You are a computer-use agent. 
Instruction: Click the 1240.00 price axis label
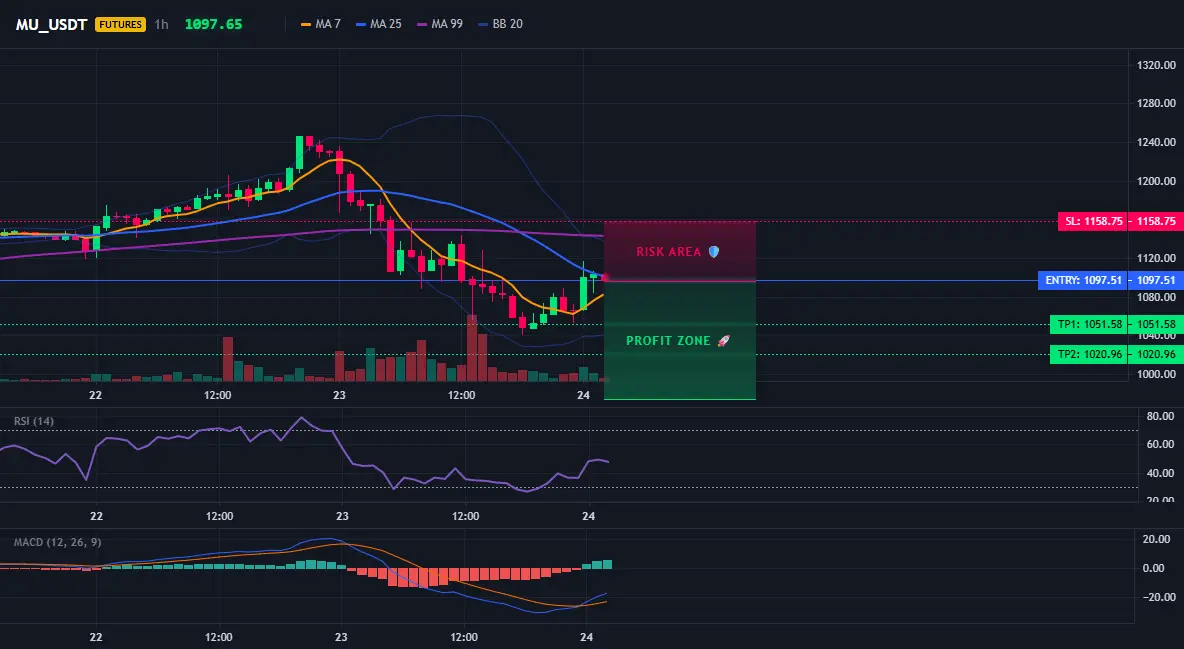(x=1156, y=142)
